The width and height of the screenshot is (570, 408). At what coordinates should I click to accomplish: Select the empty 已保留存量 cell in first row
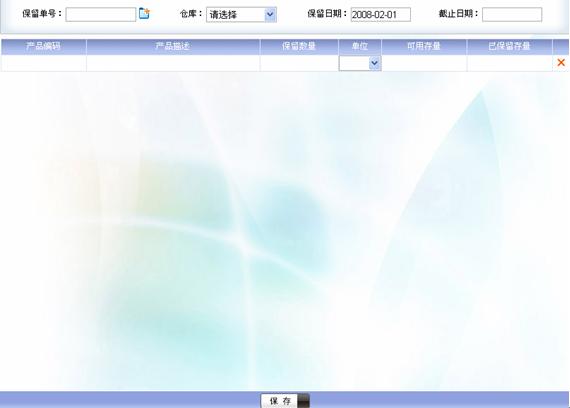509,63
